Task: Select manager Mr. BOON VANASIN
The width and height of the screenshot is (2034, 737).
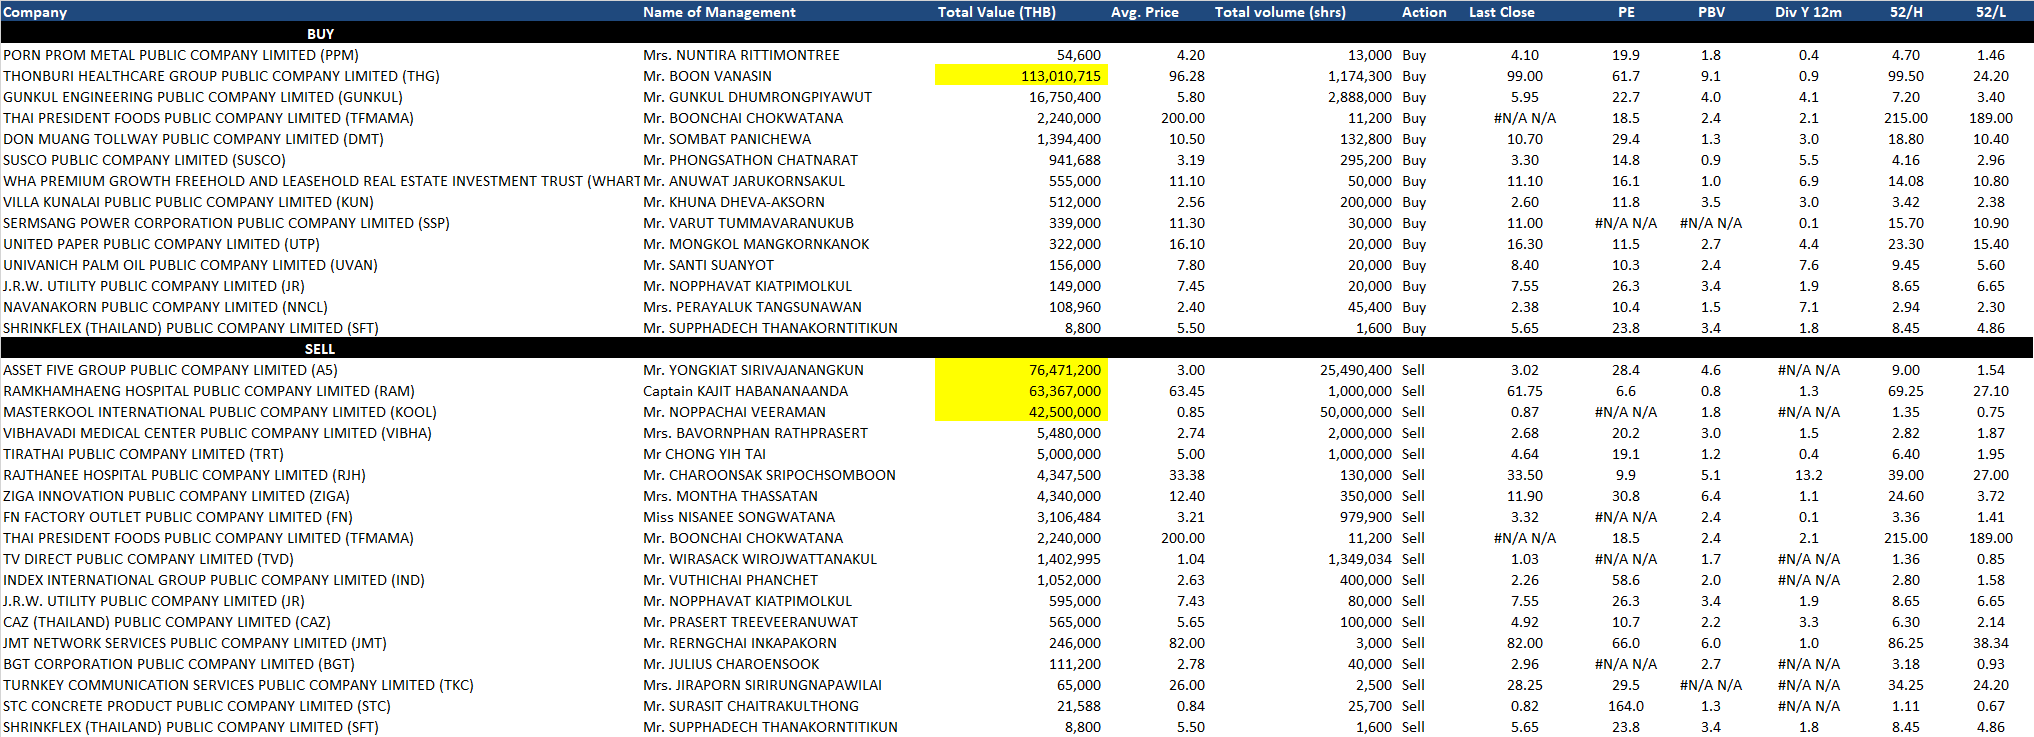Action: click(707, 76)
